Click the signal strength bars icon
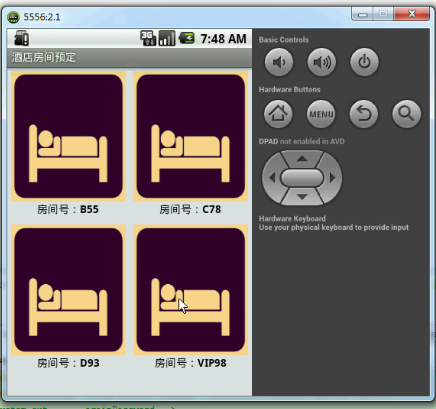 coord(167,38)
